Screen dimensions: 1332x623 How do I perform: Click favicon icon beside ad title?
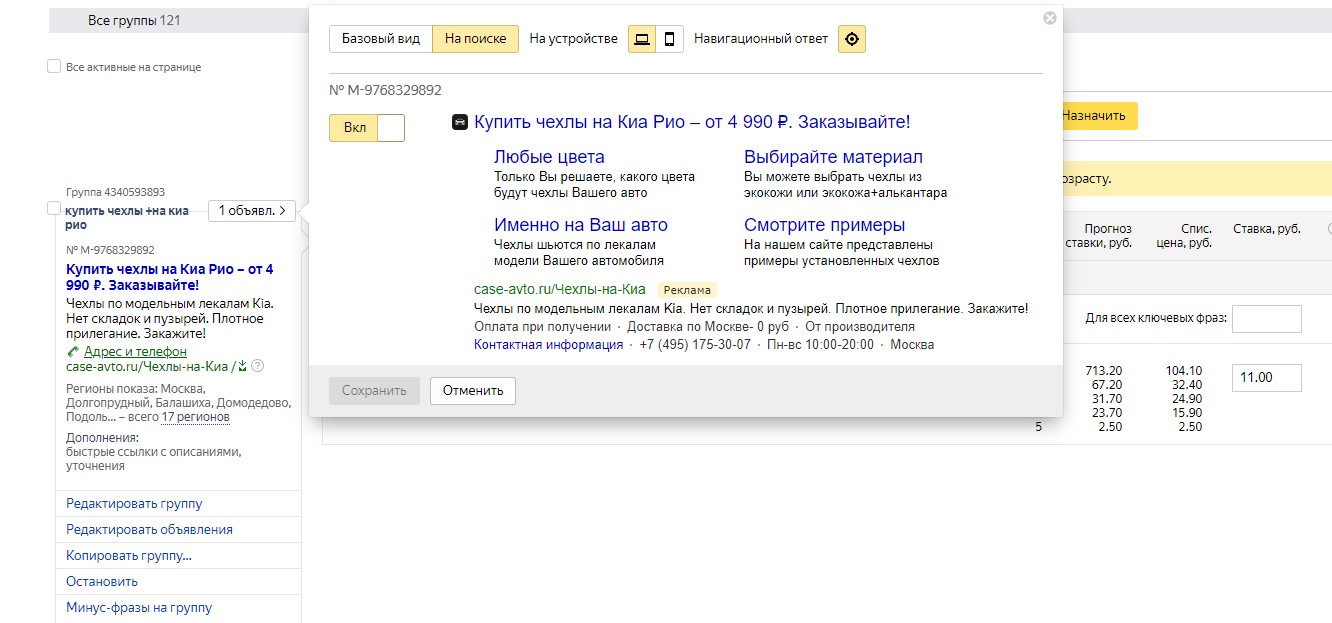tap(460, 122)
